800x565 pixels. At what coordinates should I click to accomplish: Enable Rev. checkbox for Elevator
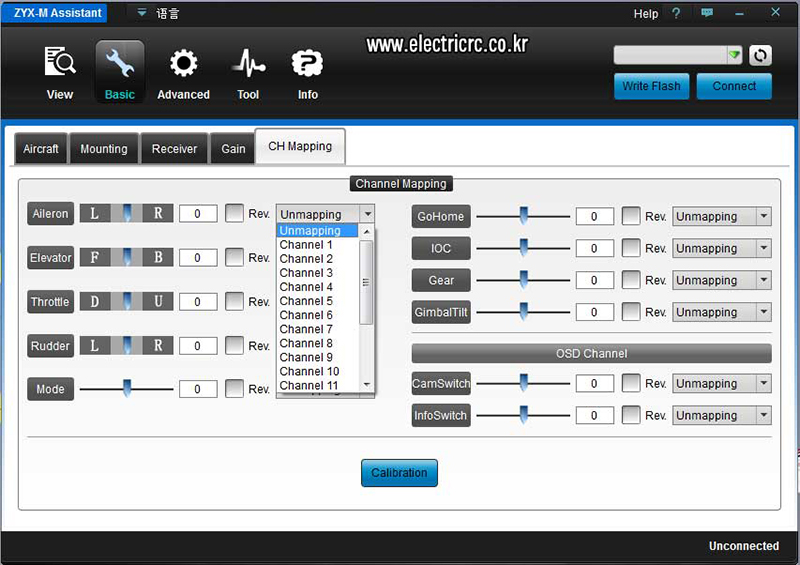tap(234, 257)
